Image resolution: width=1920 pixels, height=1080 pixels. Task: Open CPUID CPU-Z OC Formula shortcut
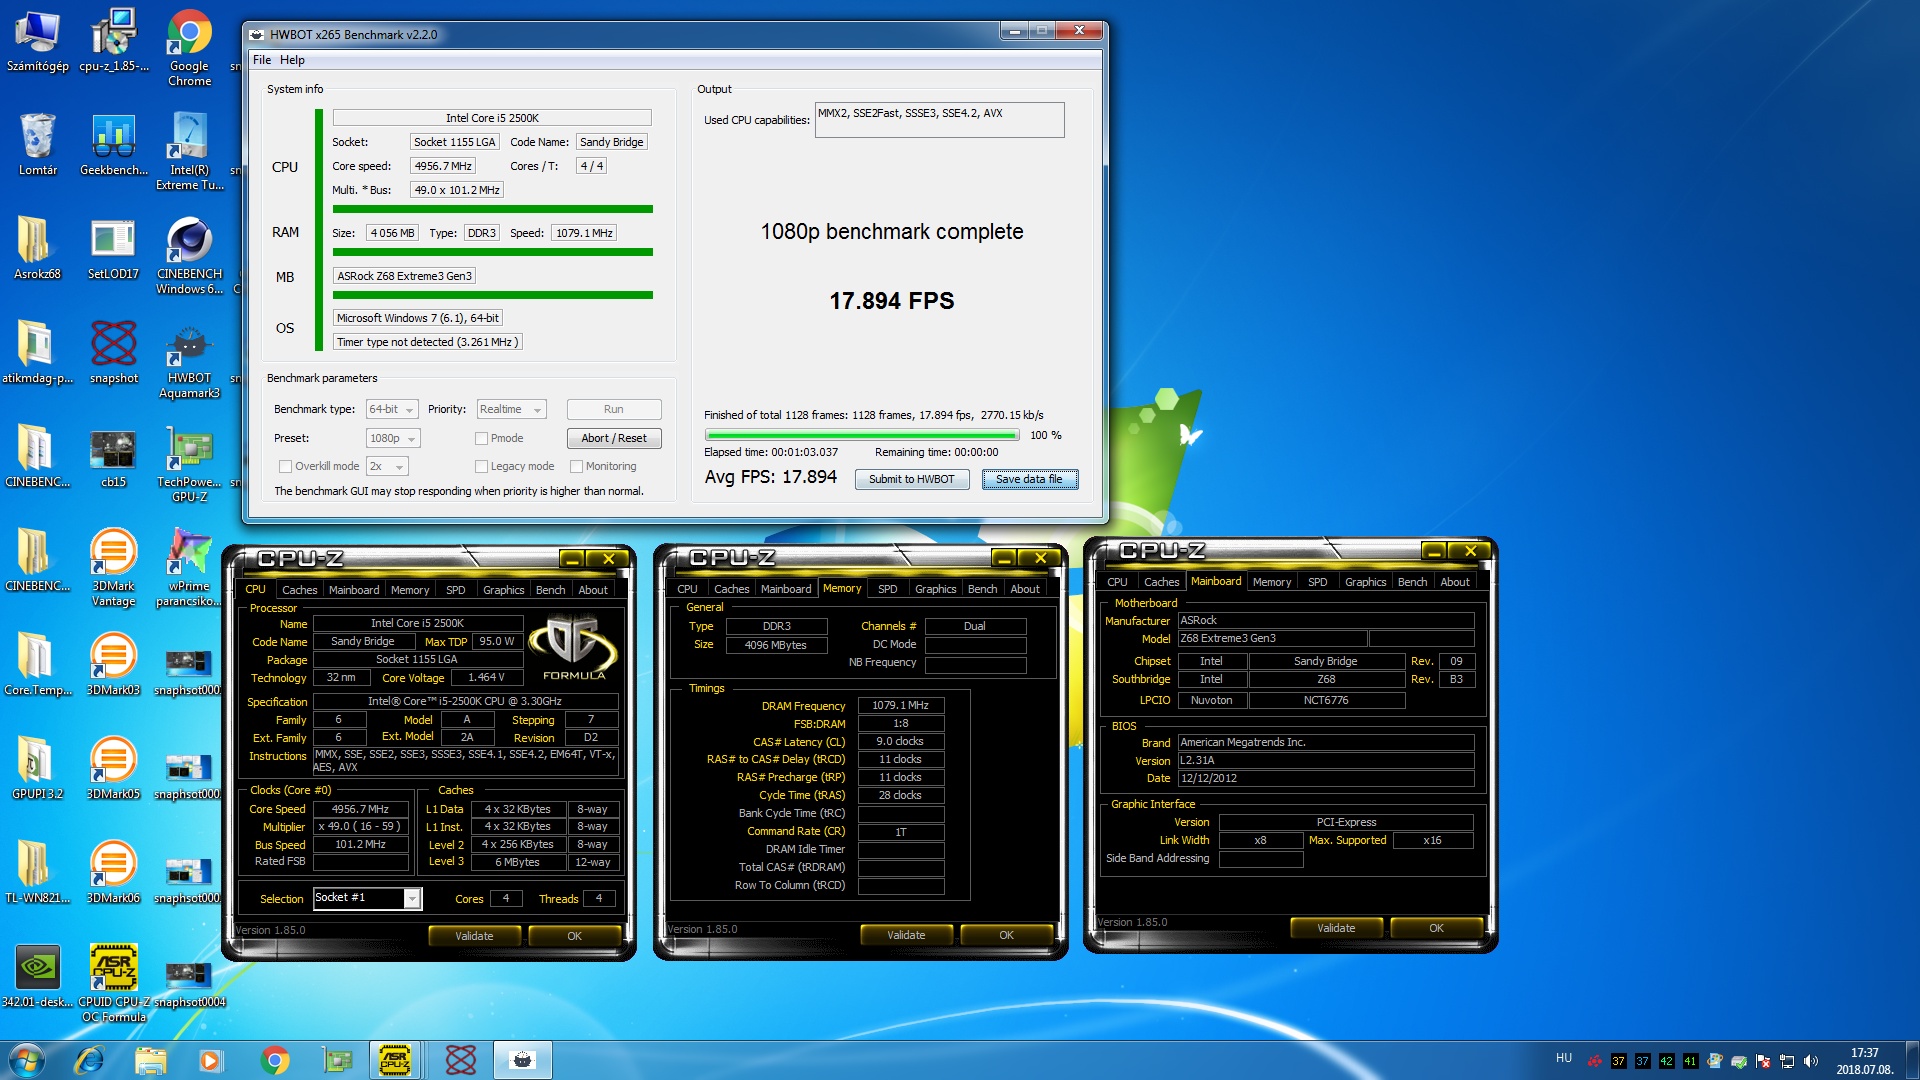click(x=113, y=984)
